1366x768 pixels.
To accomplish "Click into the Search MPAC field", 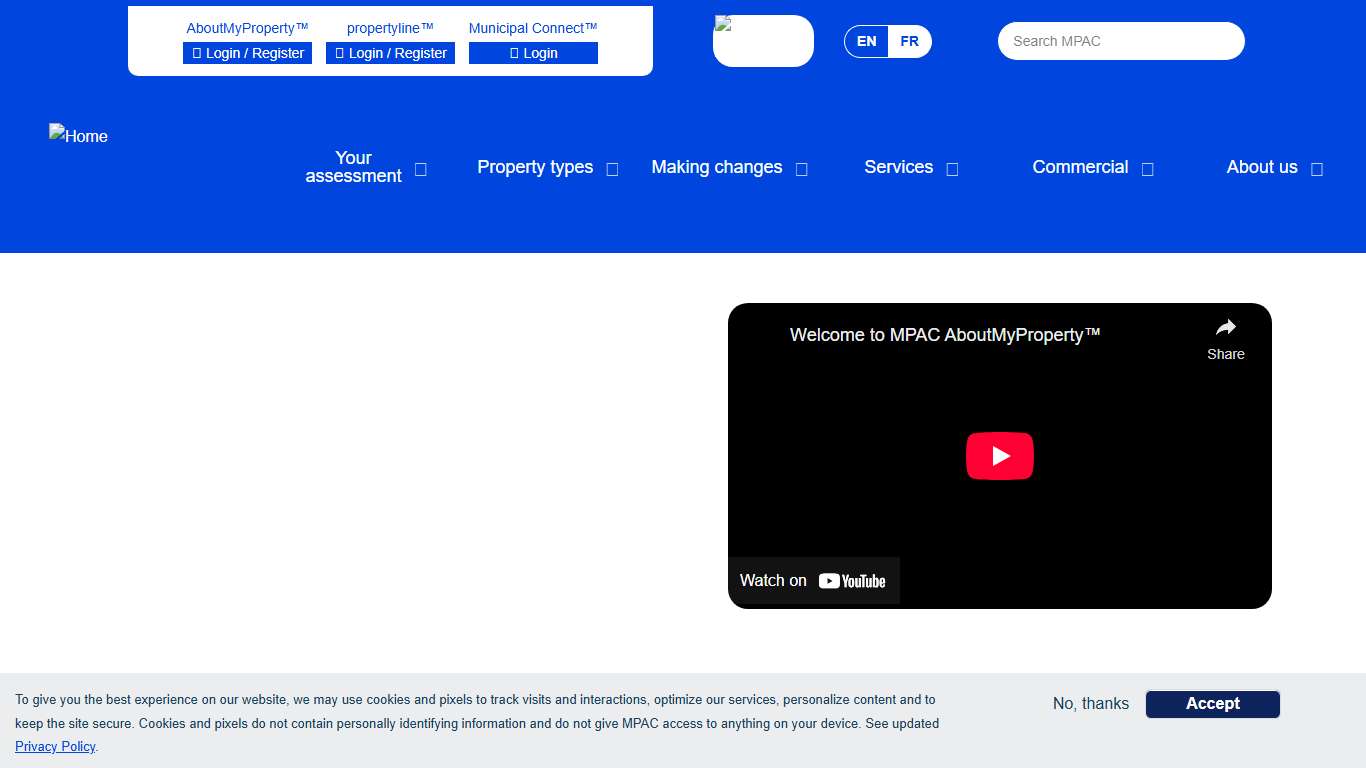I will click(x=1120, y=41).
